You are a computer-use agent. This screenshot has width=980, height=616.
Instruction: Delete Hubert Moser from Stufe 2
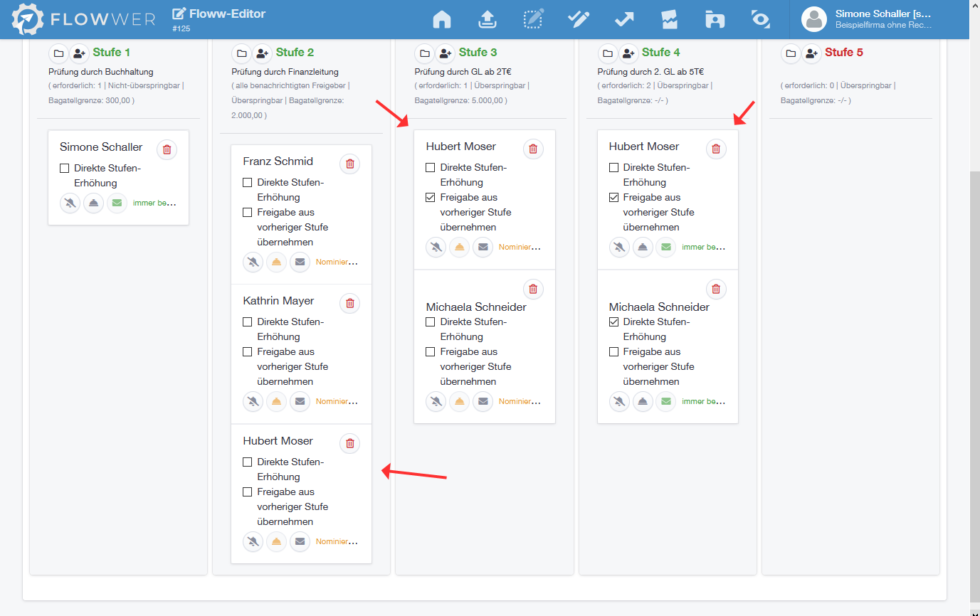350,443
